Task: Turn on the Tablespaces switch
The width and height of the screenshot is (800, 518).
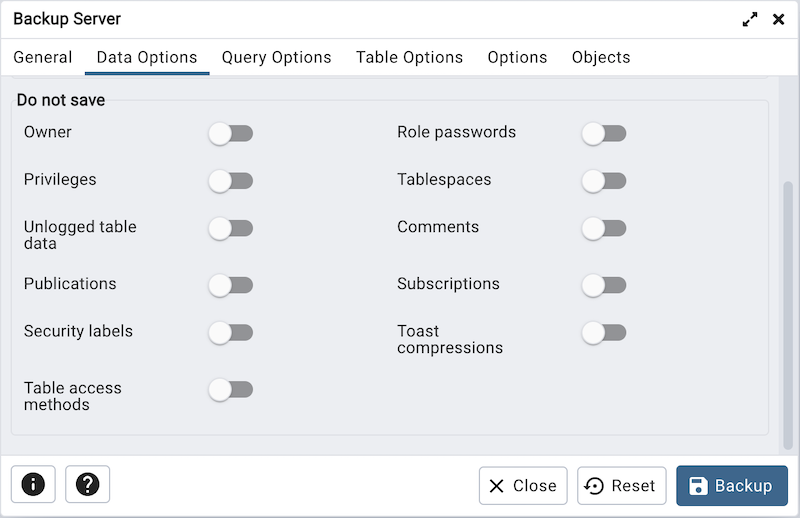Action: tap(604, 181)
